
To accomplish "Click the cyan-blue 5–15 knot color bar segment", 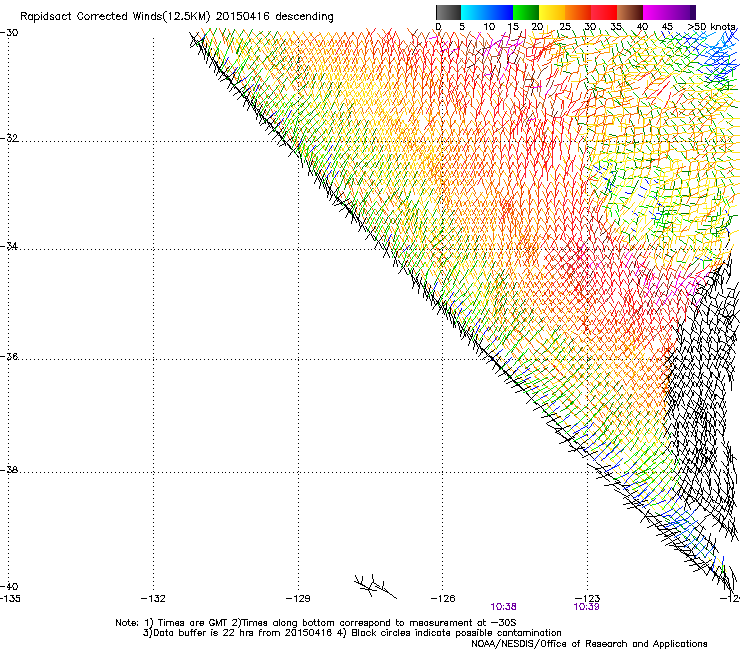I will coord(487,12).
